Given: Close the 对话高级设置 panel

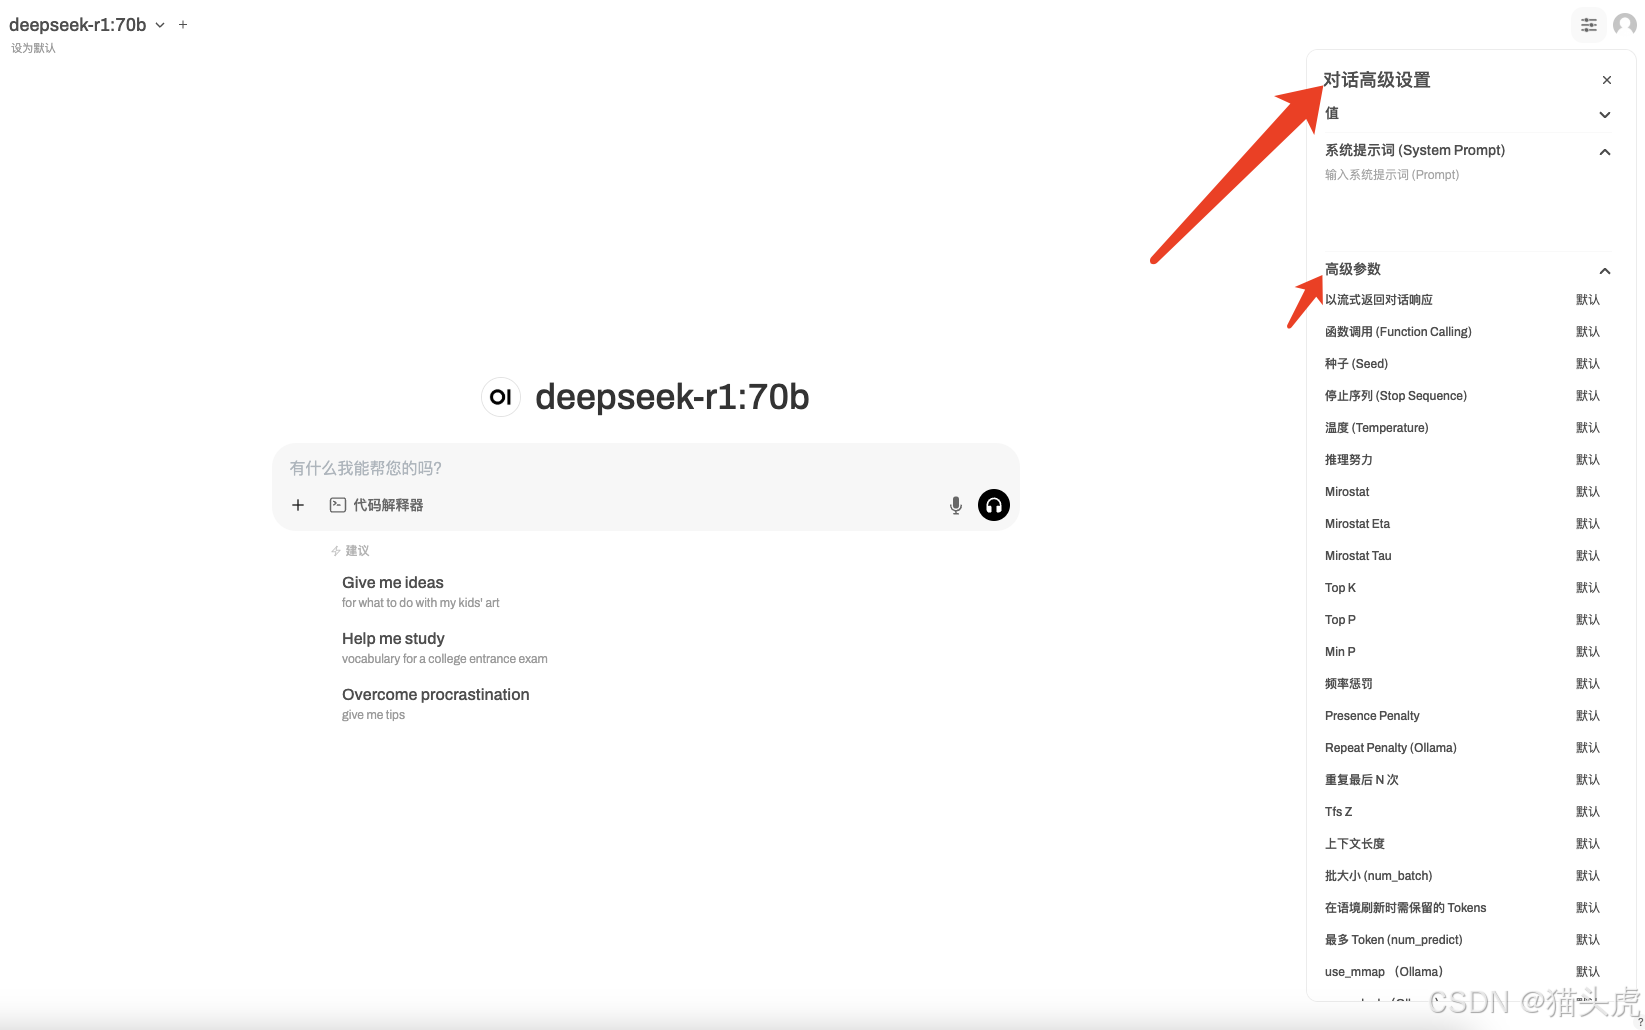Looking at the screenshot, I should tap(1607, 80).
